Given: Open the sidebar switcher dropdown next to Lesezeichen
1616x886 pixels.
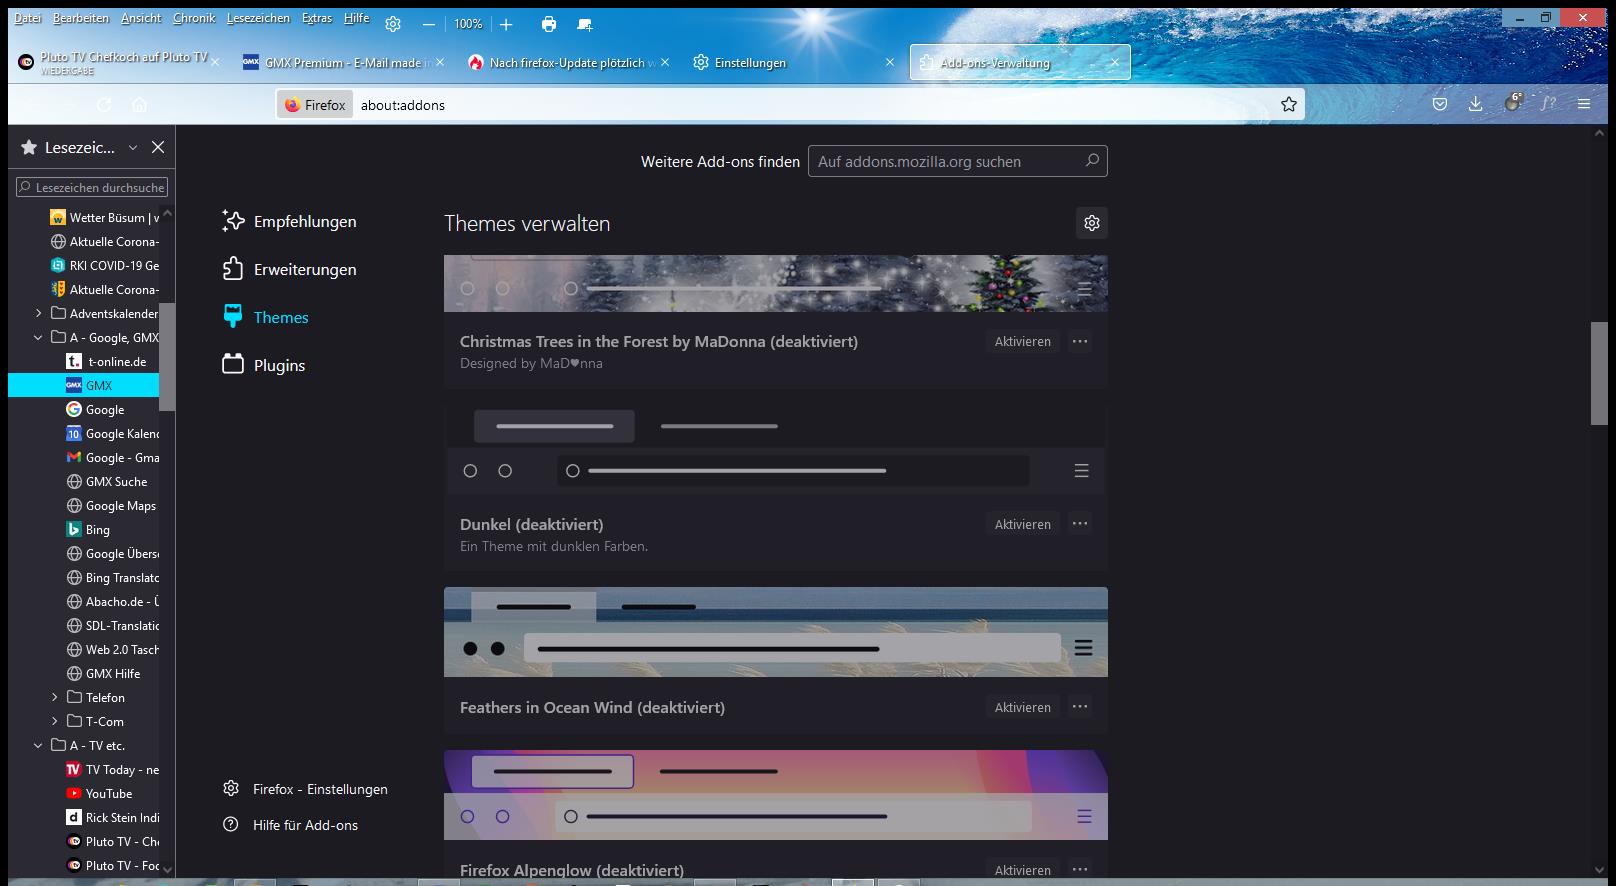Looking at the screenshot, I should pyautogui.click(x=132, y=147).
